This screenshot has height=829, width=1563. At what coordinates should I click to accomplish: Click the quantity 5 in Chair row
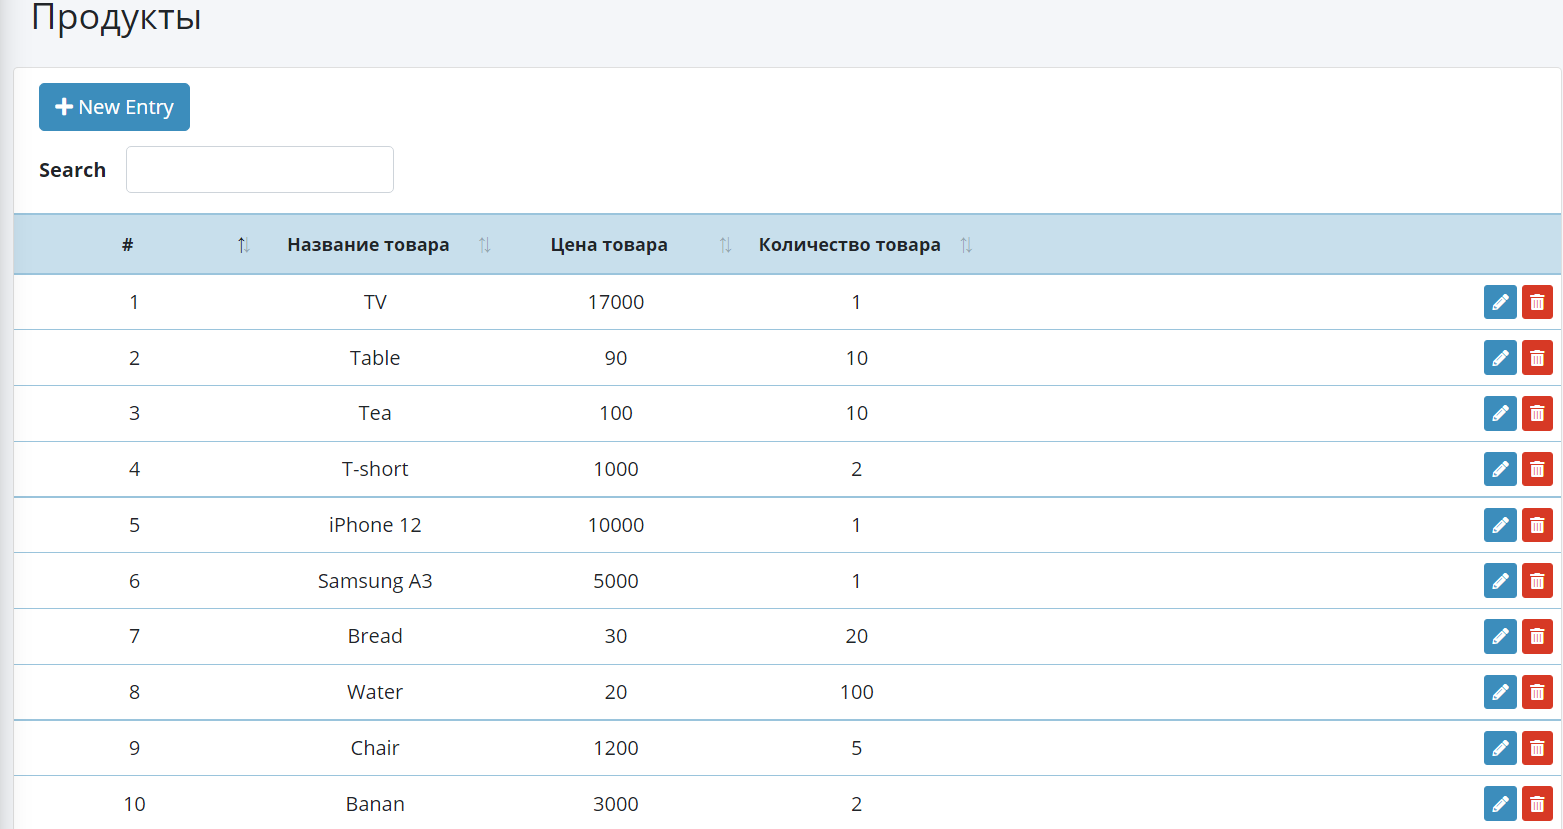(857, 748)
